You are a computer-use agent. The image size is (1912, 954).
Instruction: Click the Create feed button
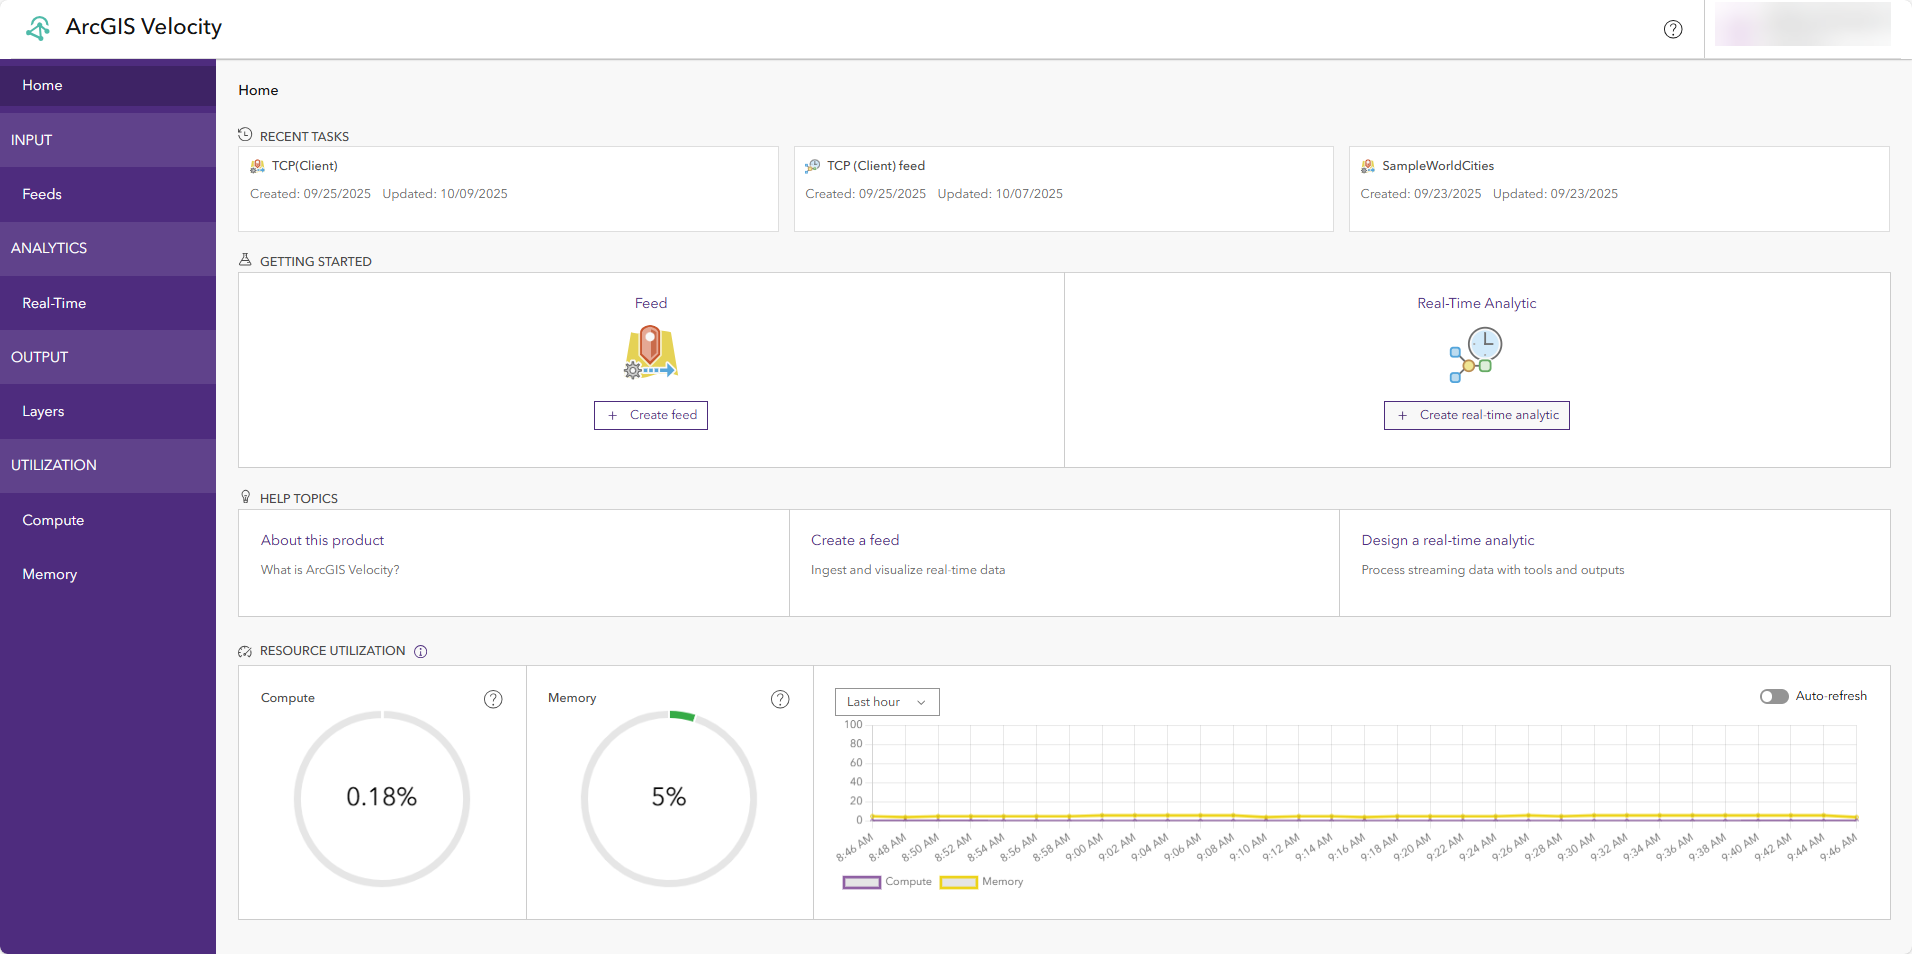point(651,415)
